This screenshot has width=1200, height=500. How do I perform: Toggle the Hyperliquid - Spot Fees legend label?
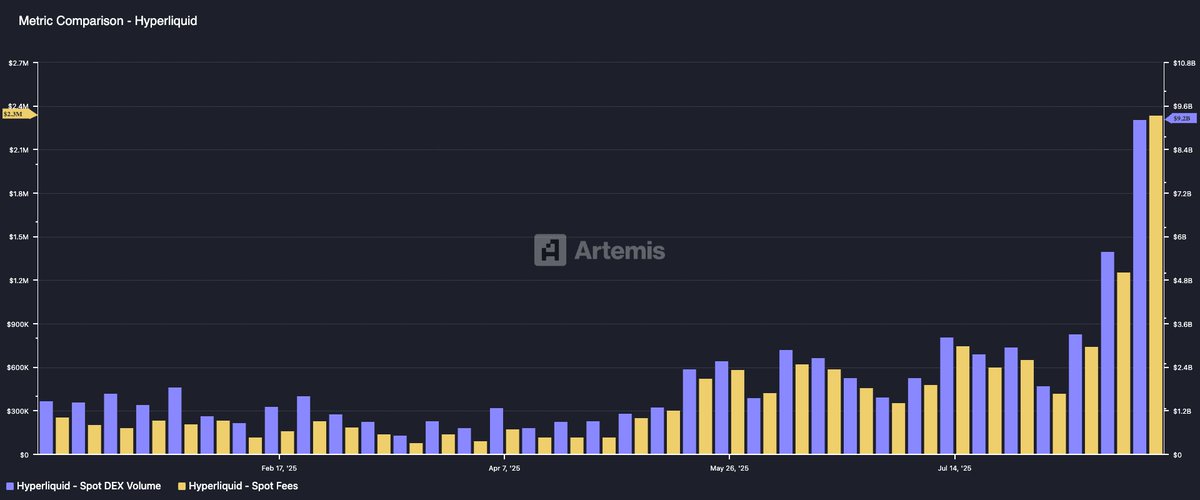pos(243,486)
